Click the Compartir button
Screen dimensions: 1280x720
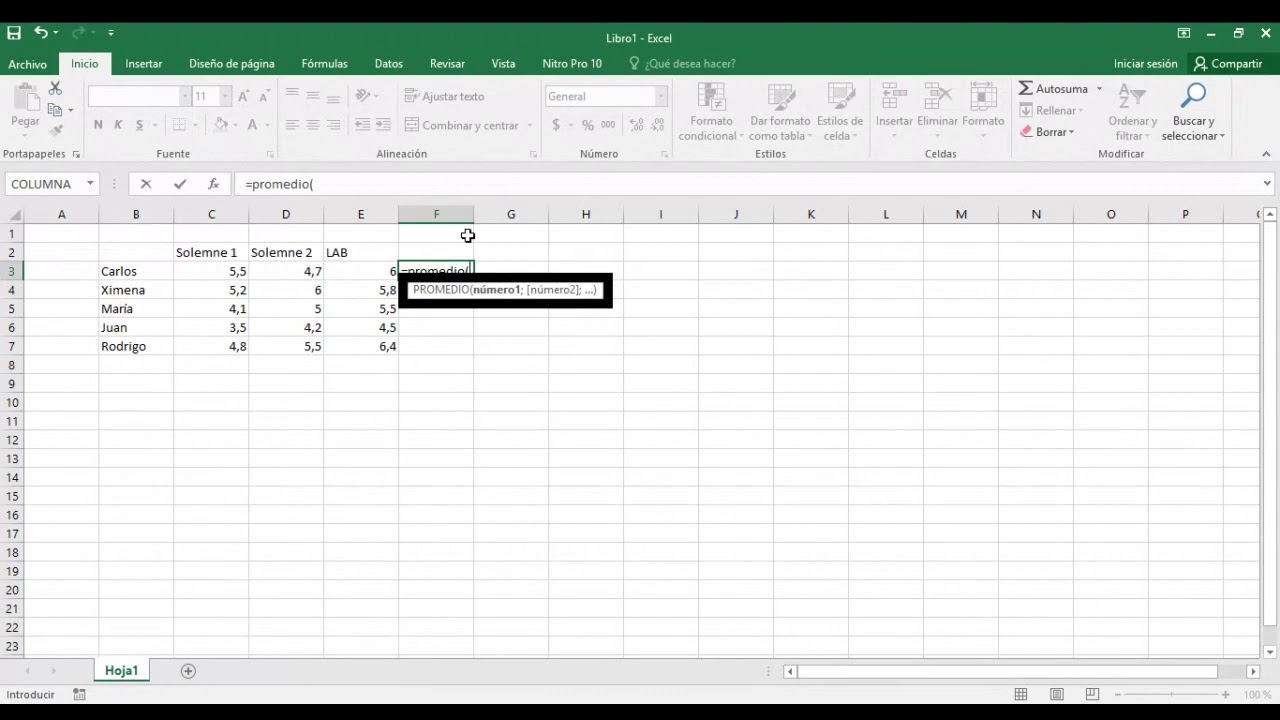1228,64
